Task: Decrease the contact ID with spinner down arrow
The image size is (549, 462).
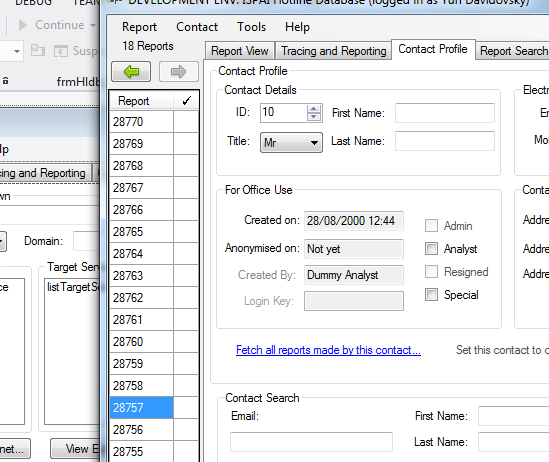Action: click(314, 117)
